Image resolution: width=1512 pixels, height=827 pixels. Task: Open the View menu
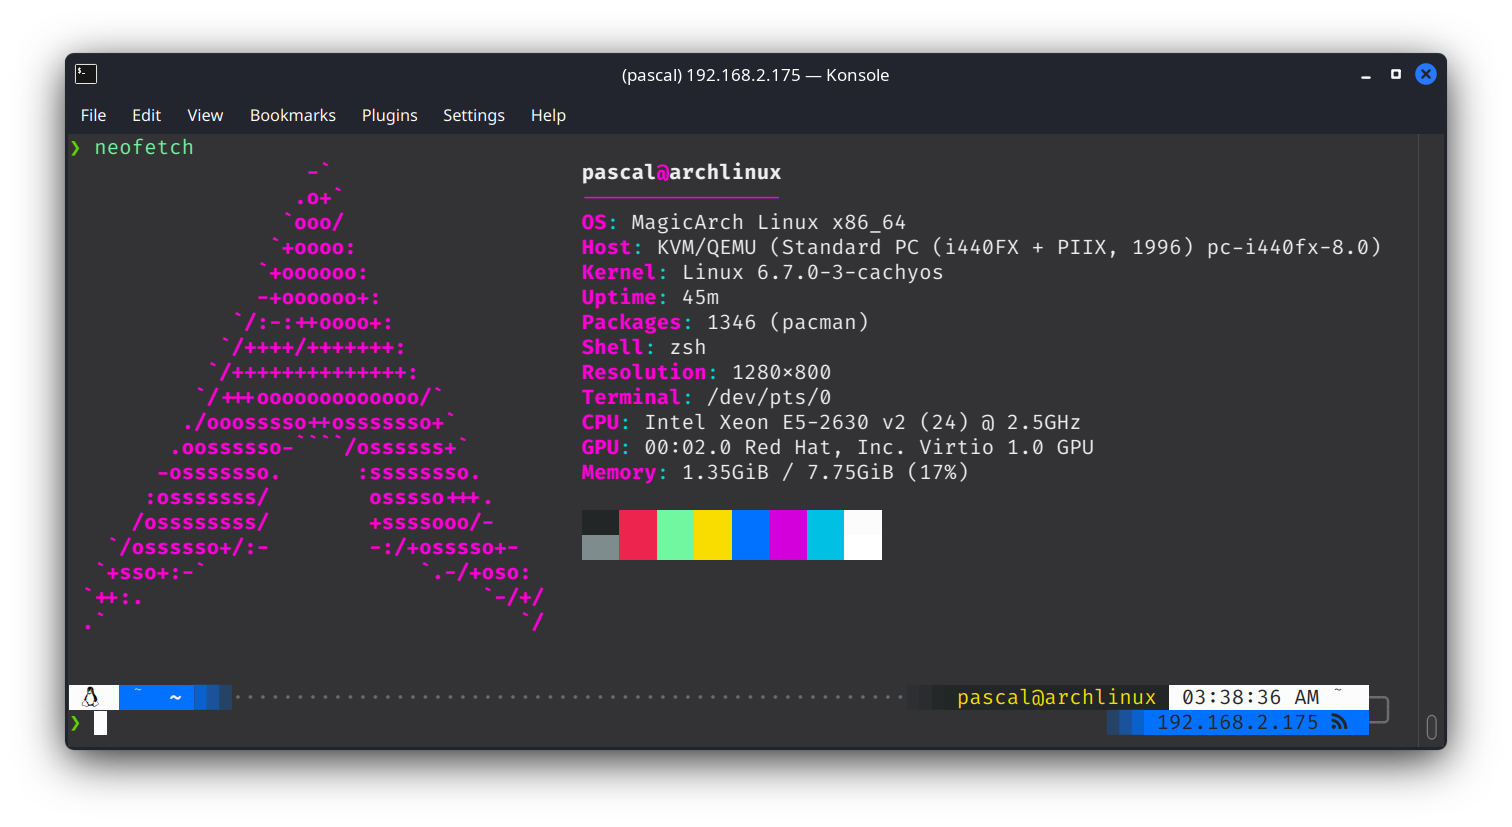pyautogui.click(x=205, y=115)
